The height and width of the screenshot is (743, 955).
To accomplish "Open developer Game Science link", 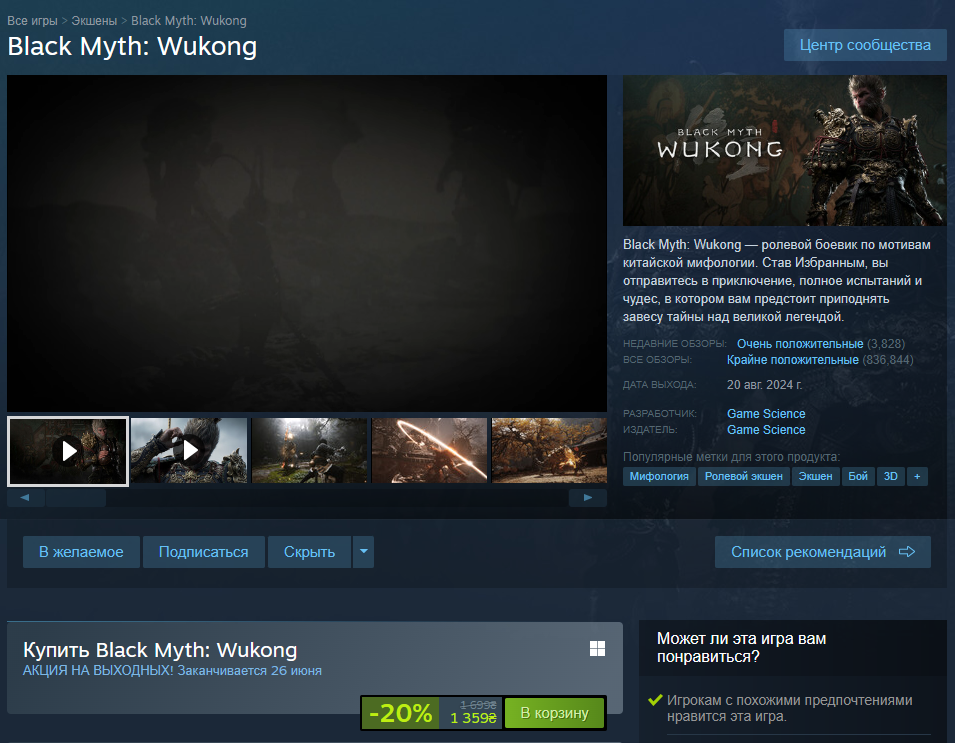I will [x=766, y=414].
